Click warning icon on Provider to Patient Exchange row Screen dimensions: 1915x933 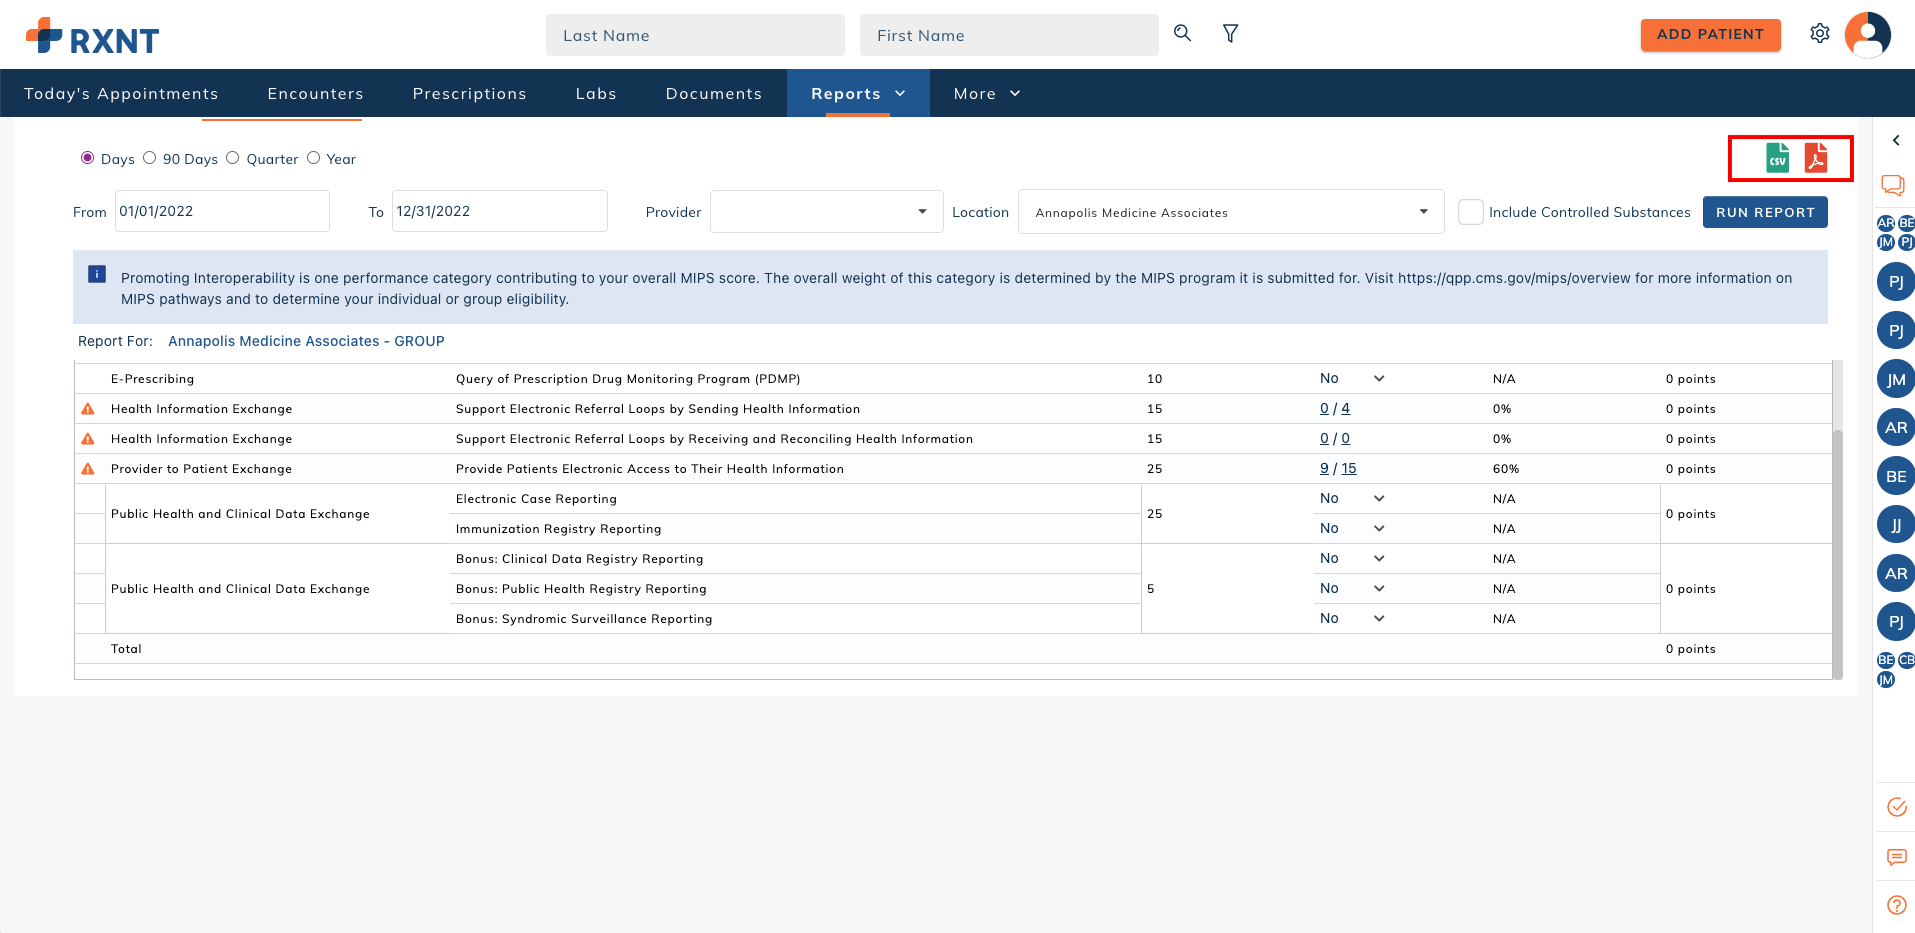pyautogui.click(x=88, y=469)
